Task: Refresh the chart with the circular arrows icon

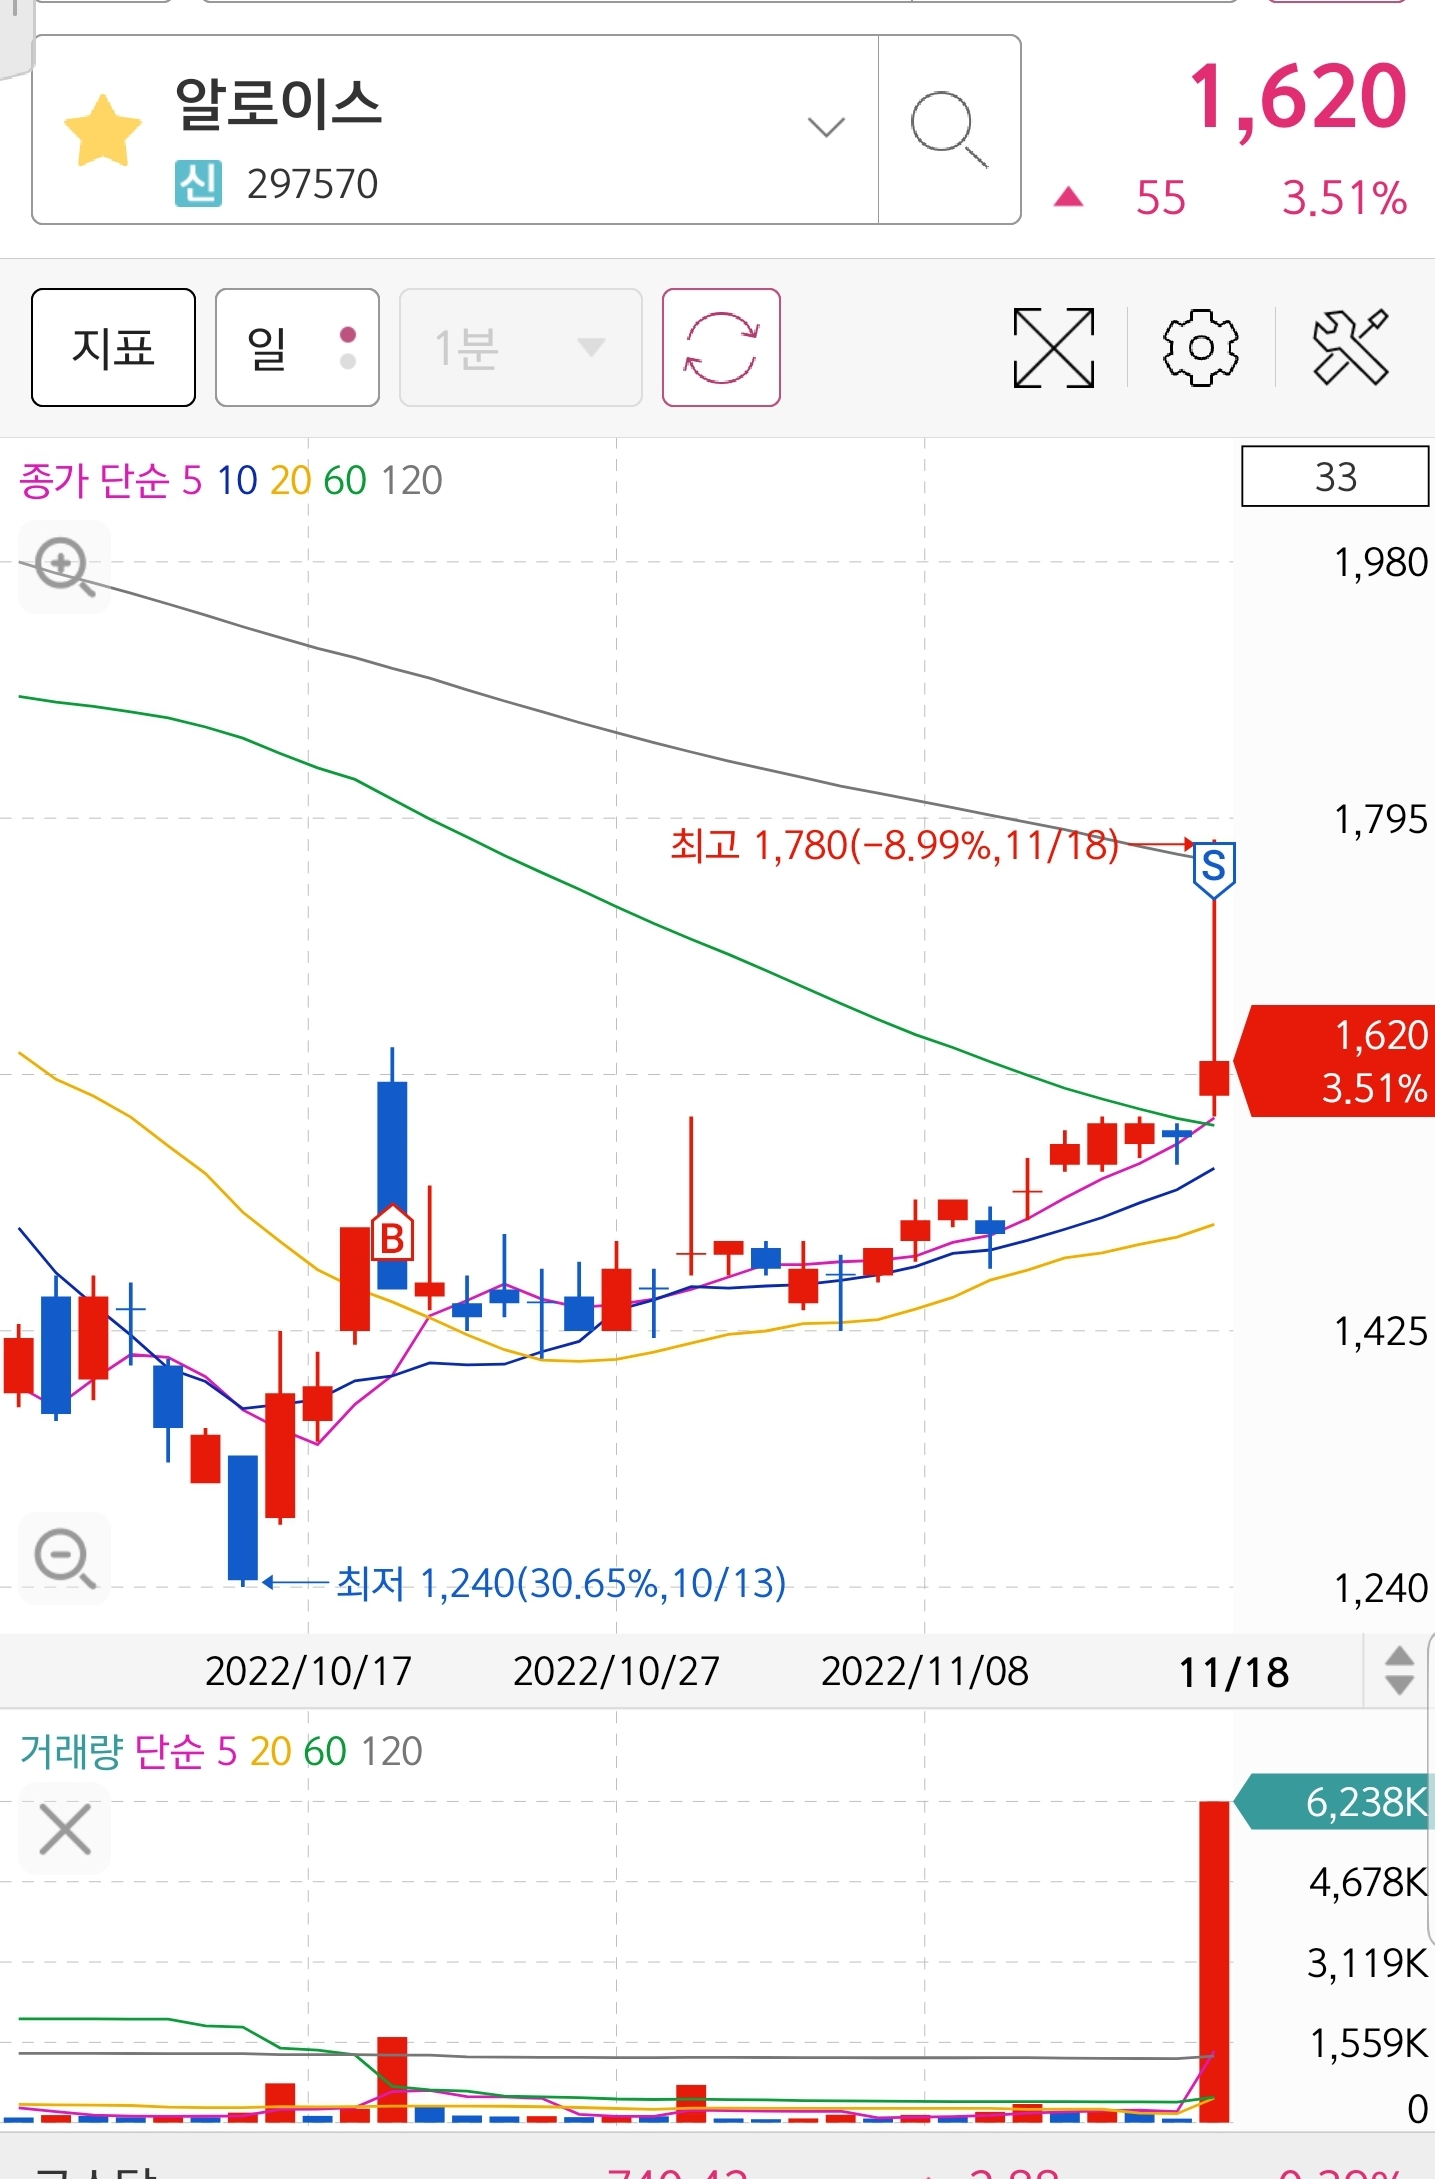Action: 721,347
